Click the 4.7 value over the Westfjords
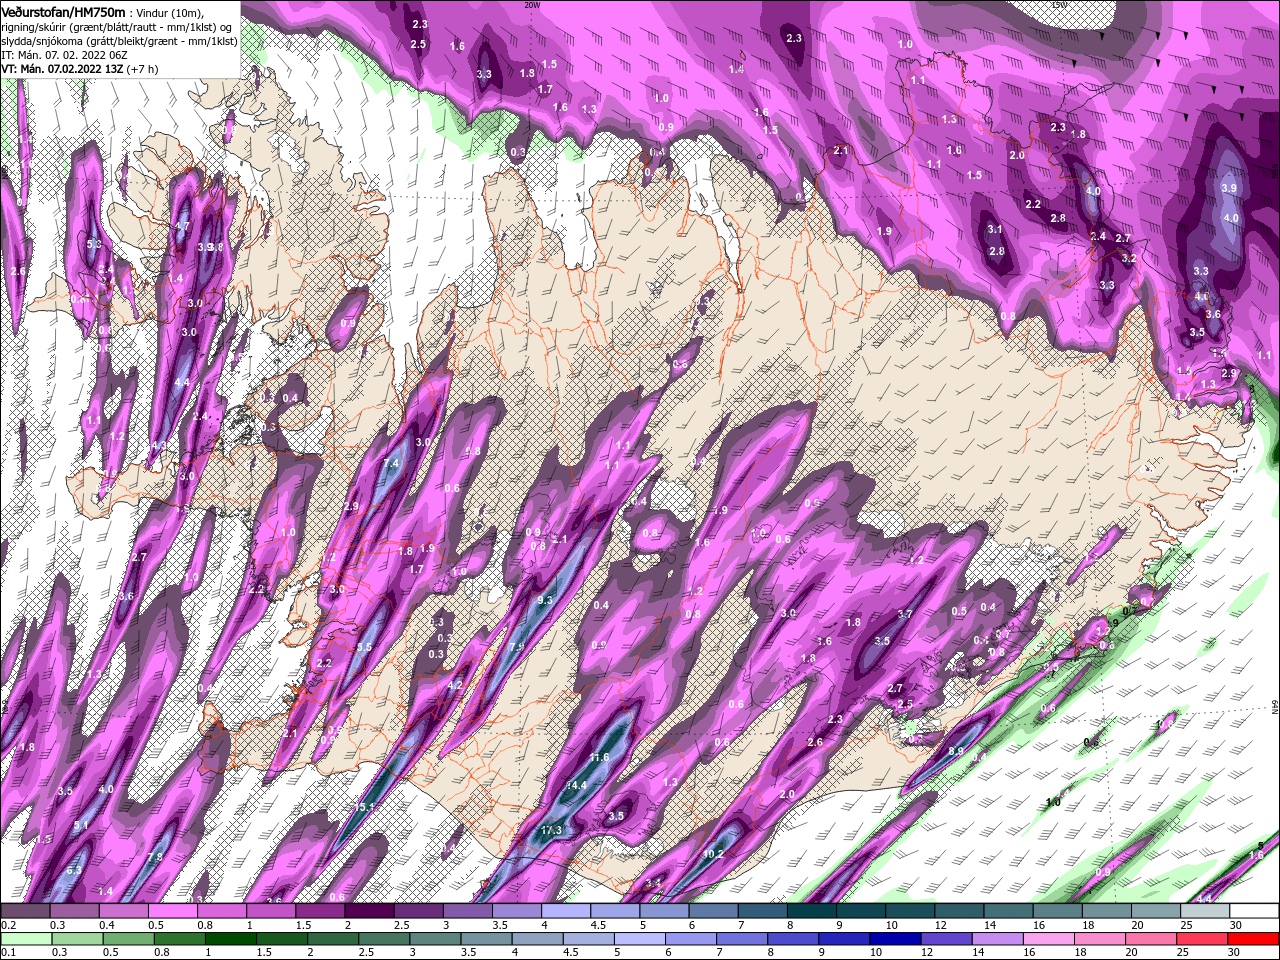 pos(182,227)
